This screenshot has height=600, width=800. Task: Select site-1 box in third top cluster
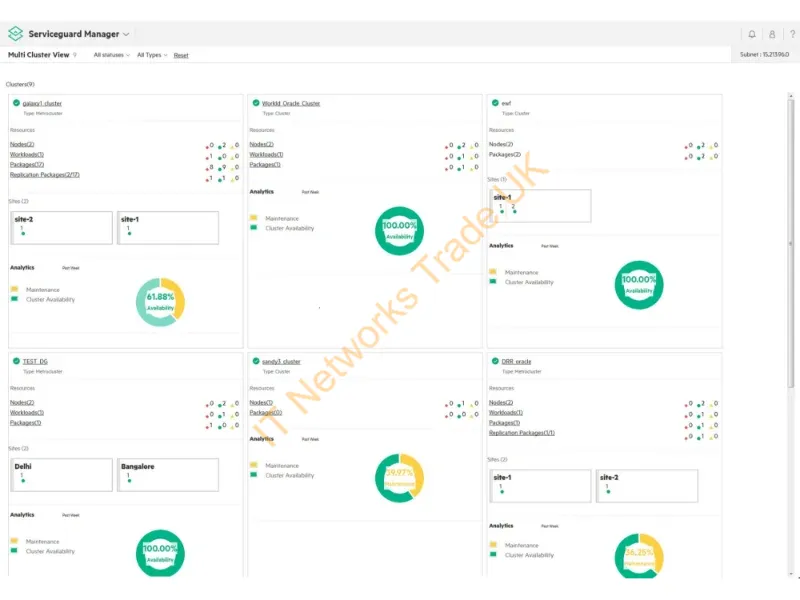coord(540,206)
